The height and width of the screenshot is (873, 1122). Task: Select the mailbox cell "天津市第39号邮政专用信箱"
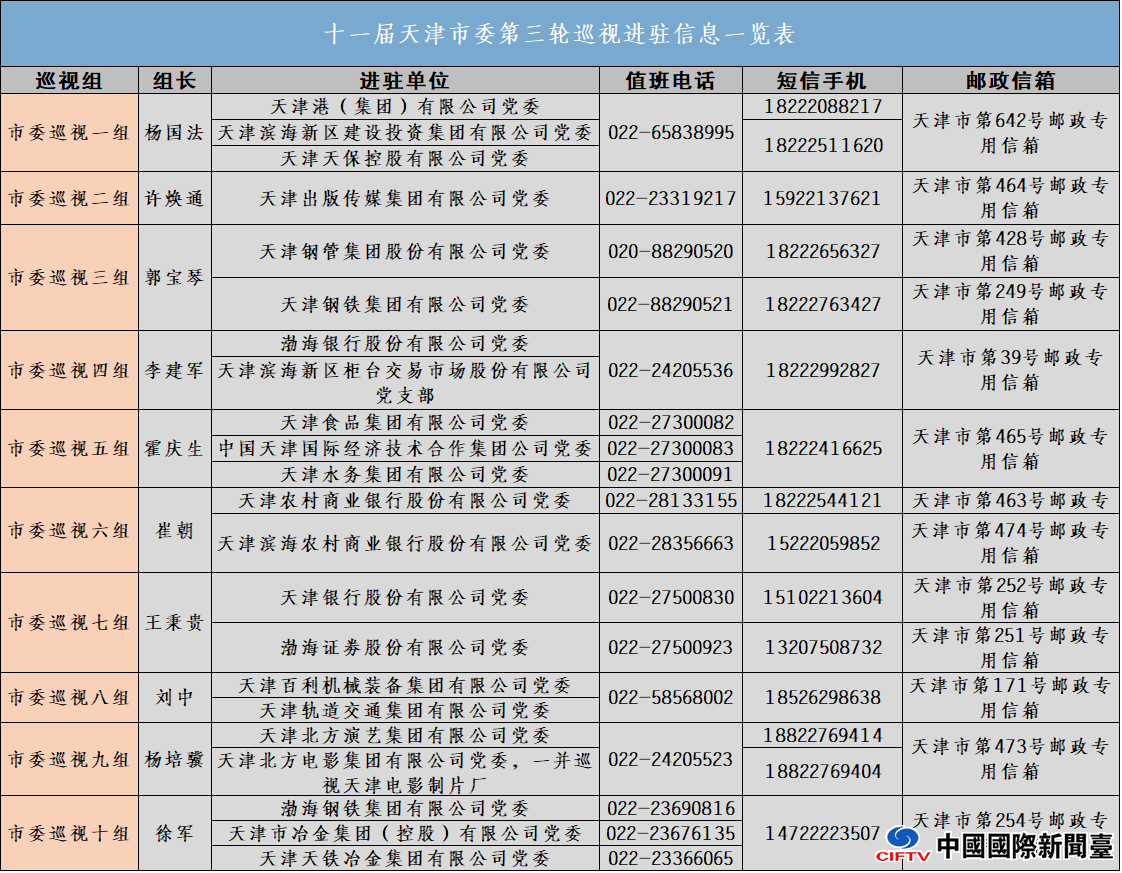click(1010, 370)
